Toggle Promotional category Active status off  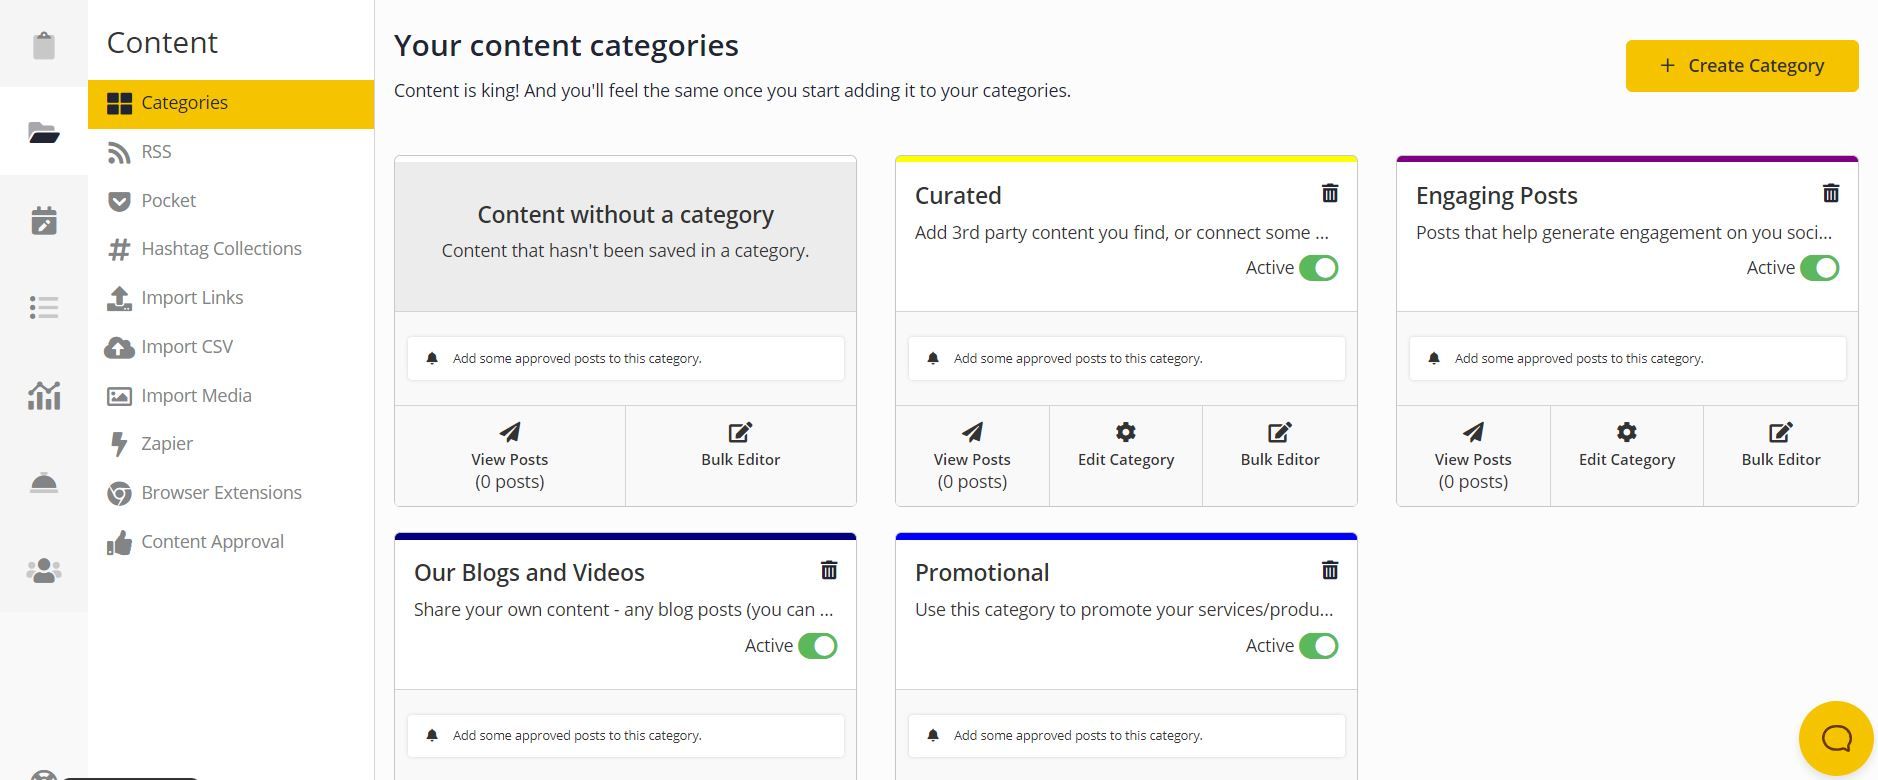(1320, 645)
